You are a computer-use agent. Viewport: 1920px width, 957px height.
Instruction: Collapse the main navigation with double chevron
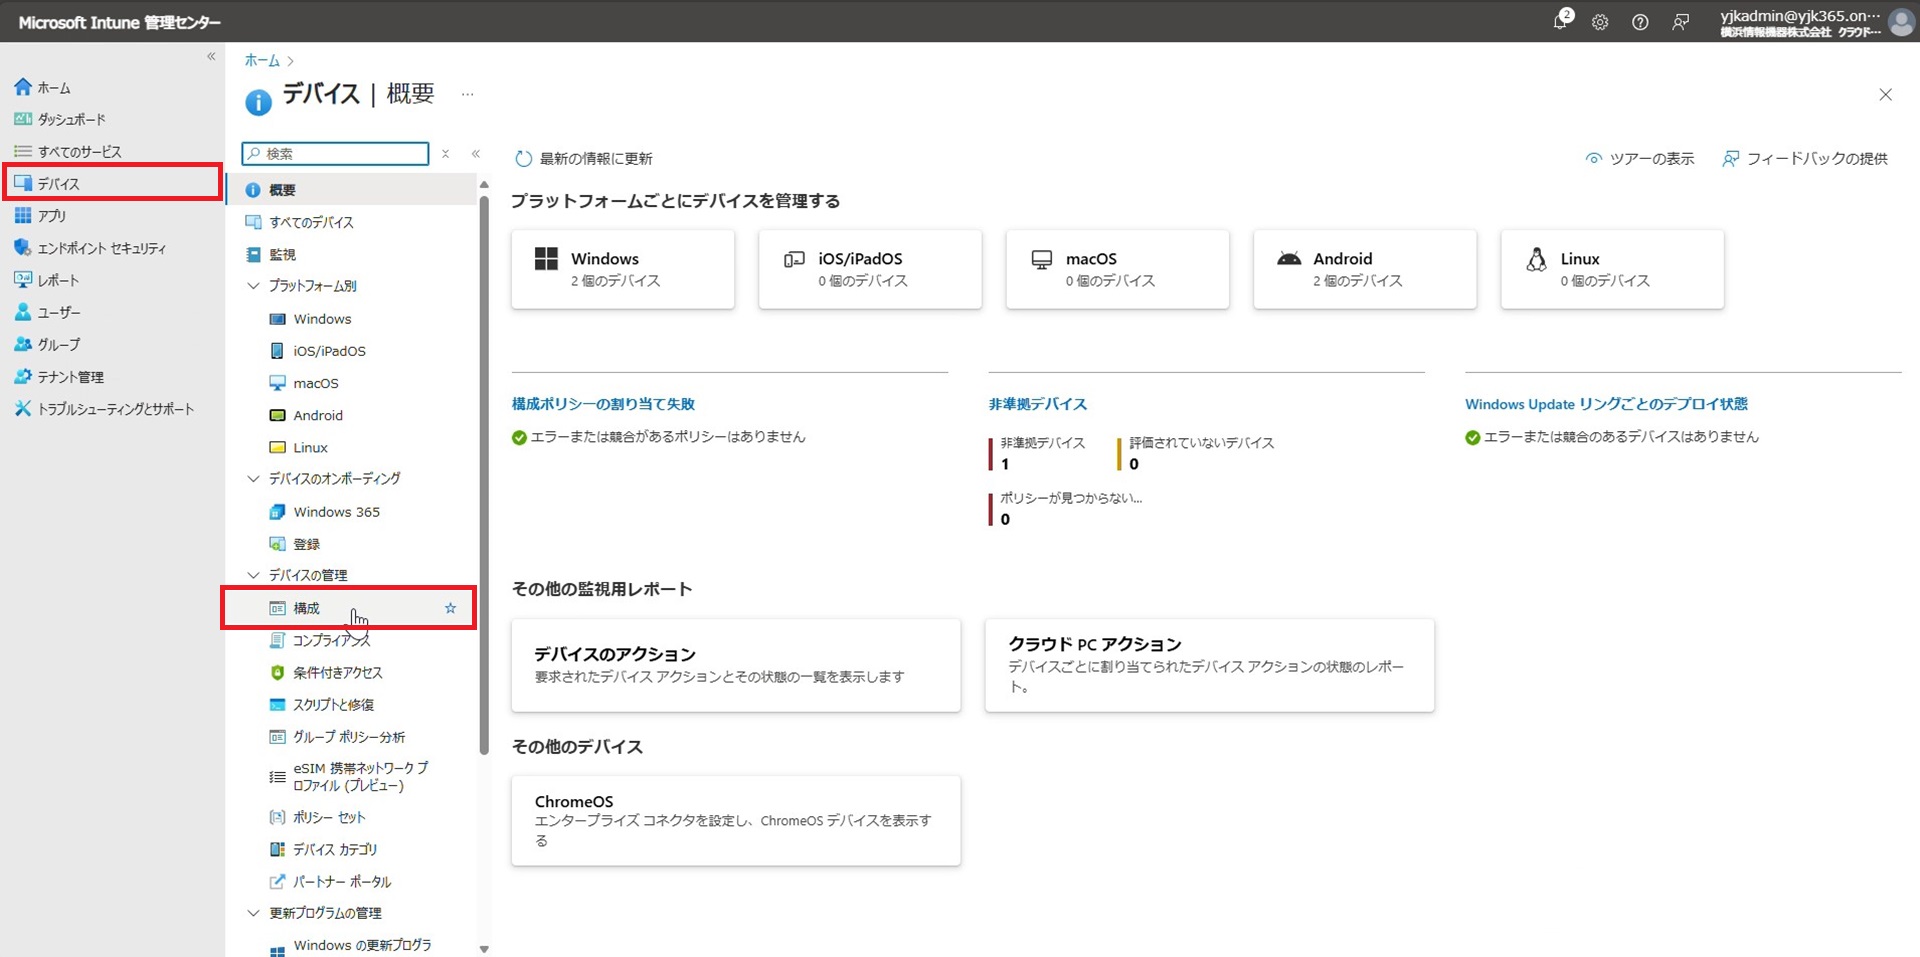211,56
